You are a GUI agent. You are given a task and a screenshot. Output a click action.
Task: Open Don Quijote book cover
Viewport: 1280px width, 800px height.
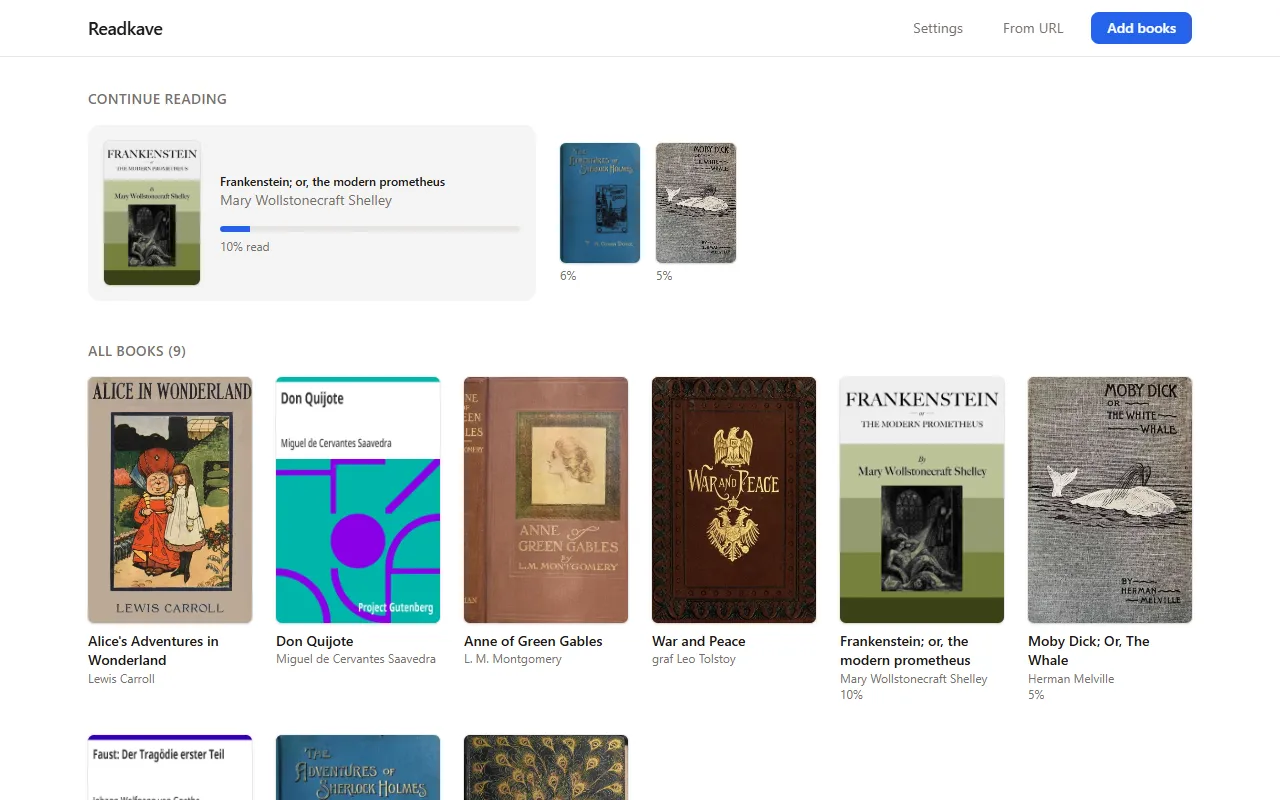point(358,500)
